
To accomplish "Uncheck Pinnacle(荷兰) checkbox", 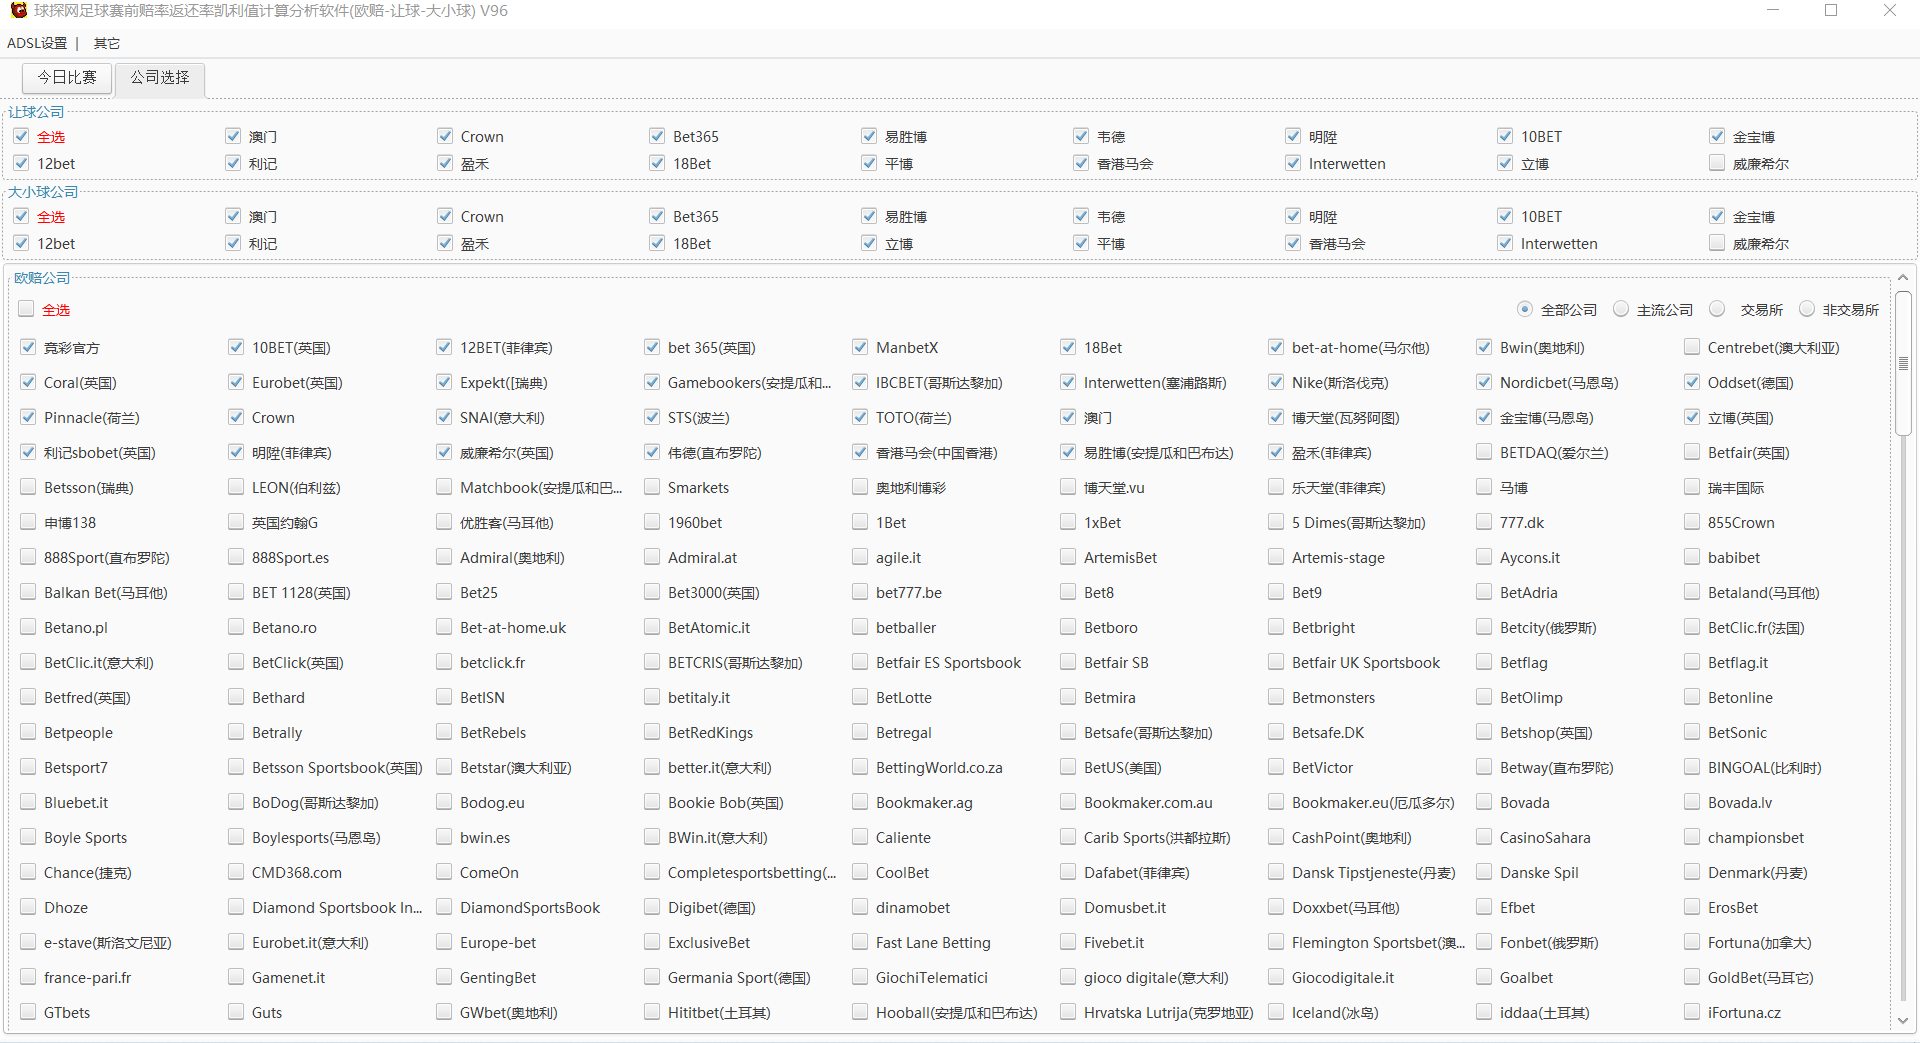I will point(28,417).
